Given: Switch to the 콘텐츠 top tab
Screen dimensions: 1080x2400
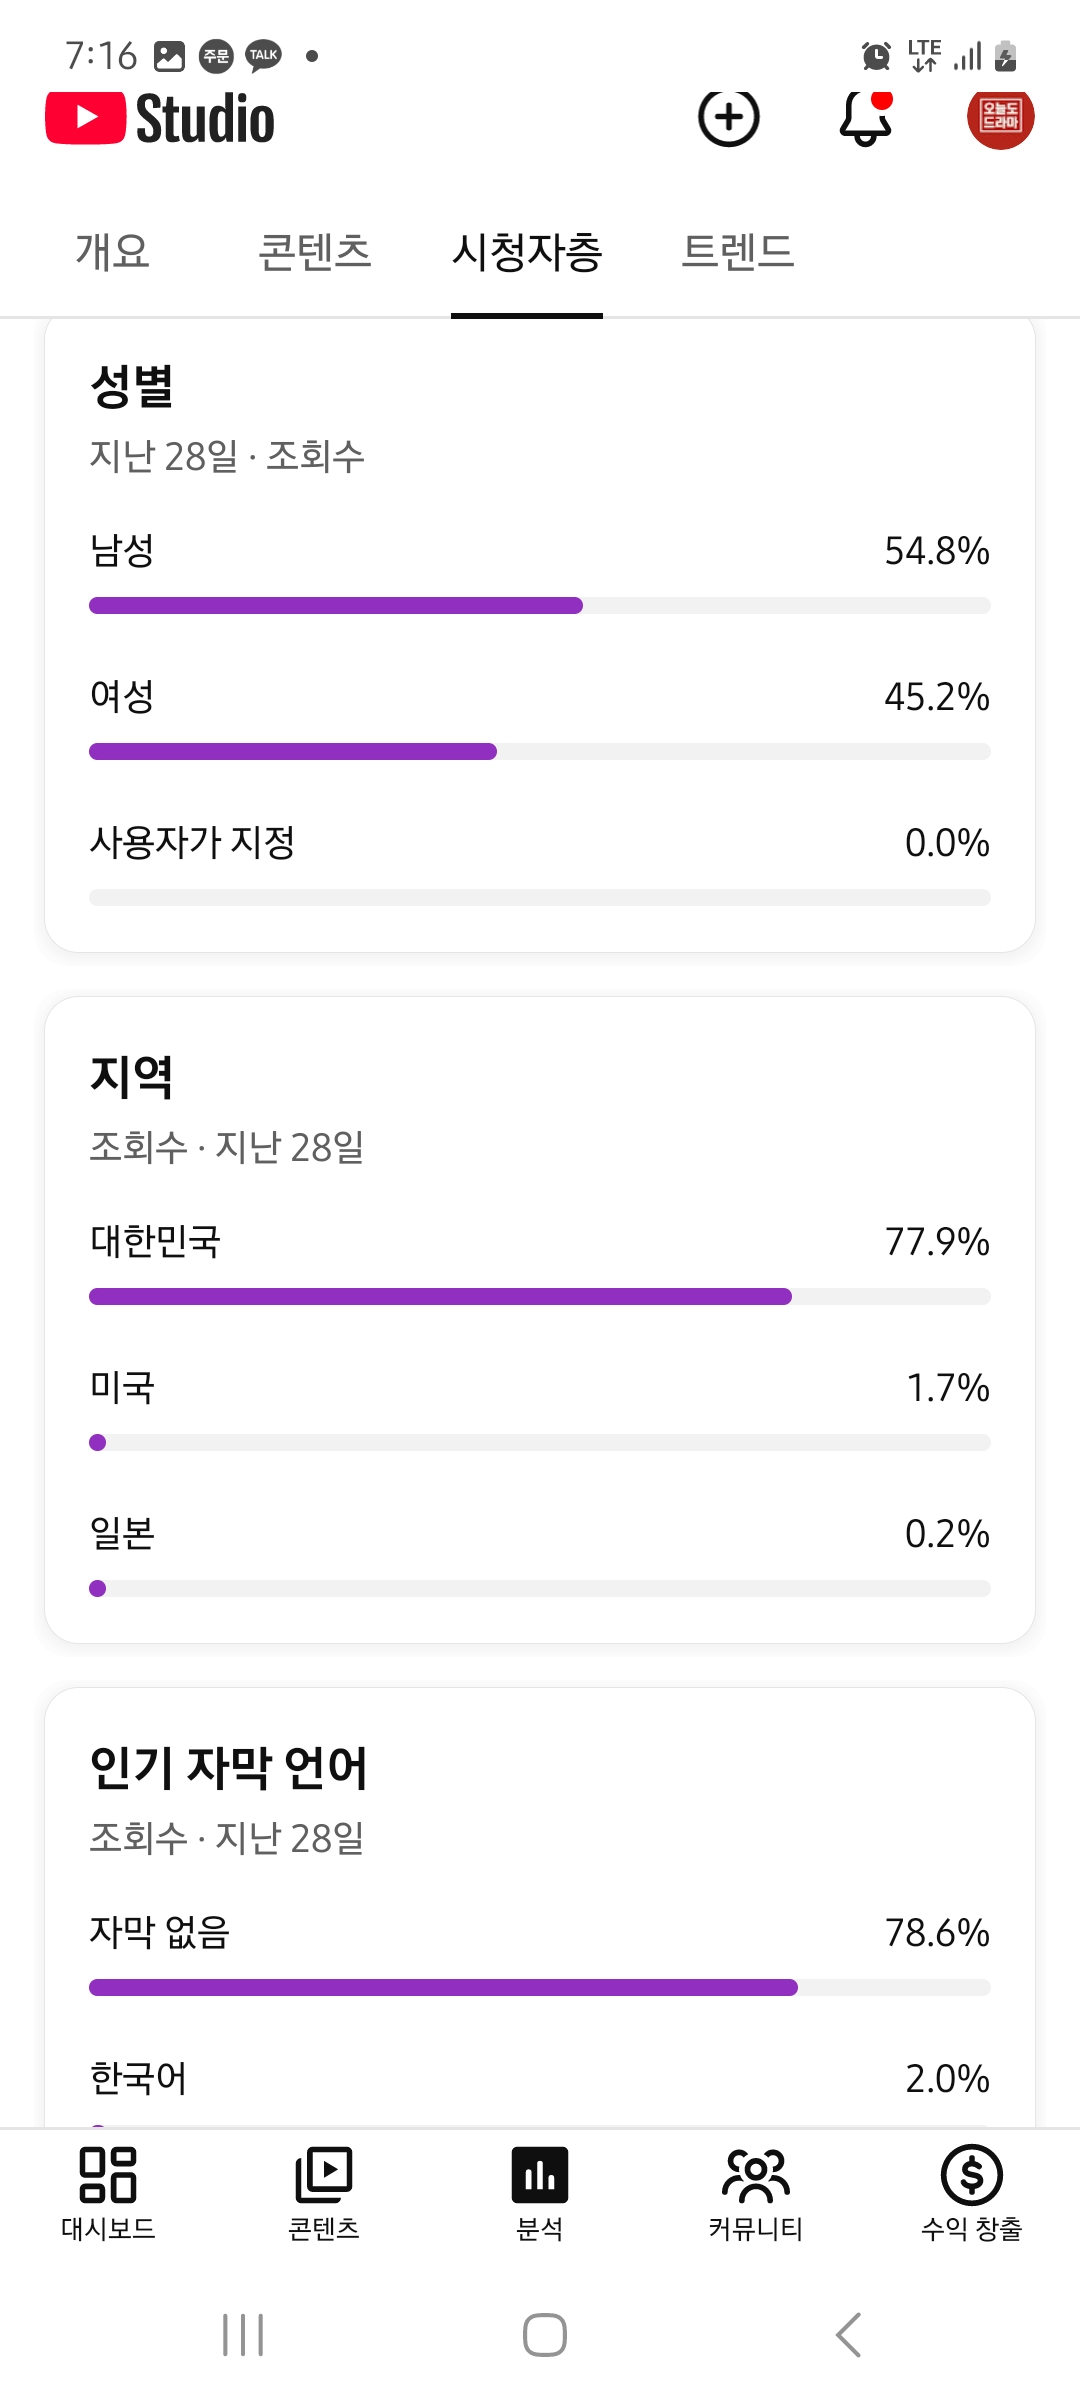Looking at the screenshot, I should coord(314,251).
